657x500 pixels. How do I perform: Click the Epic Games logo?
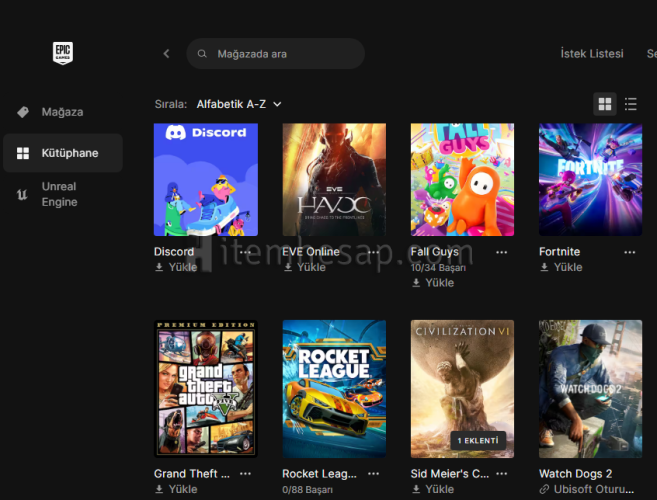click(x=63, y=53)
